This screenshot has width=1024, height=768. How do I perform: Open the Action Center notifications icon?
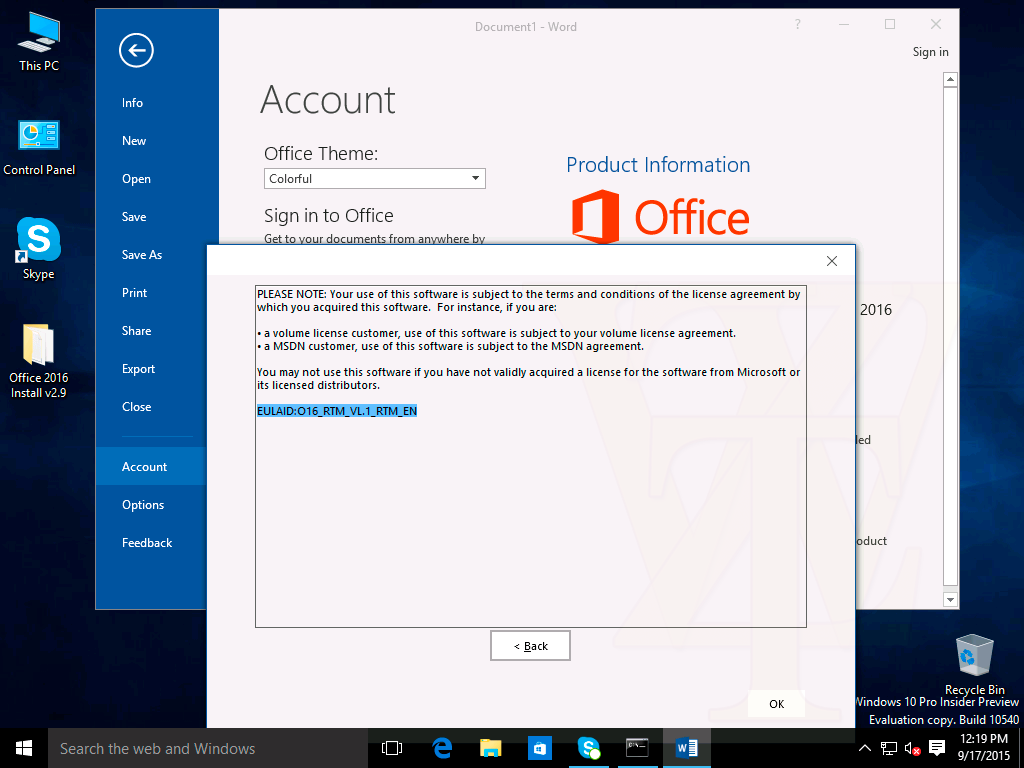coord(937,748)
